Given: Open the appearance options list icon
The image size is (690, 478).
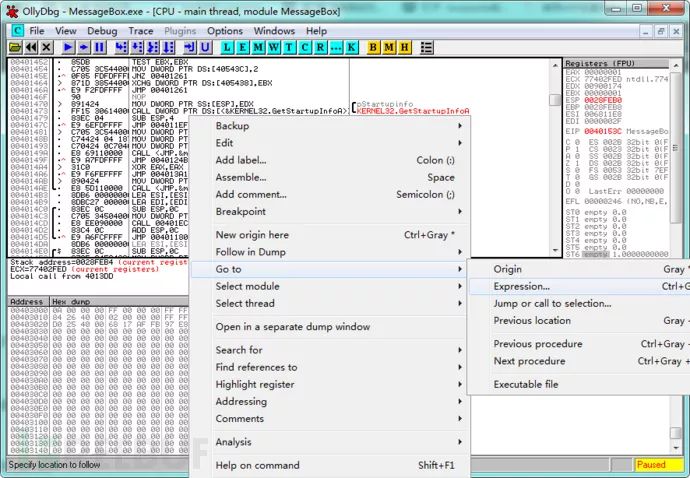Looking at the screenshot, I should 426,47.
